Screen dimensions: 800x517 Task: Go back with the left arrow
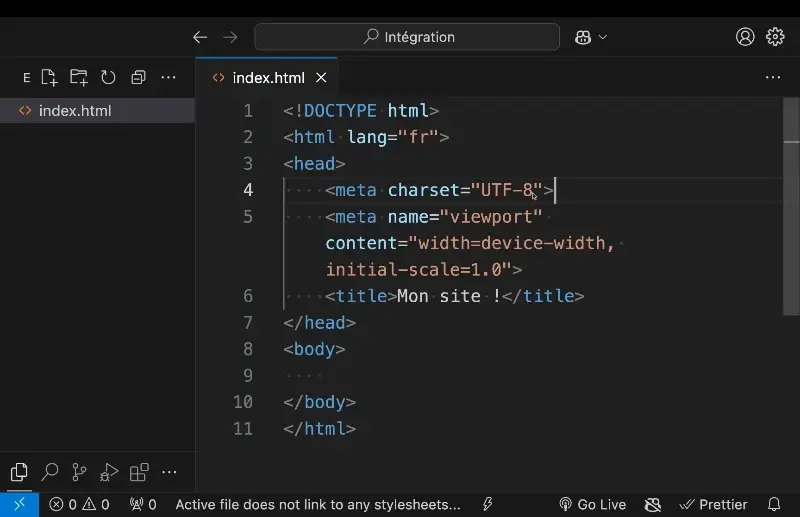pos(200,37)
